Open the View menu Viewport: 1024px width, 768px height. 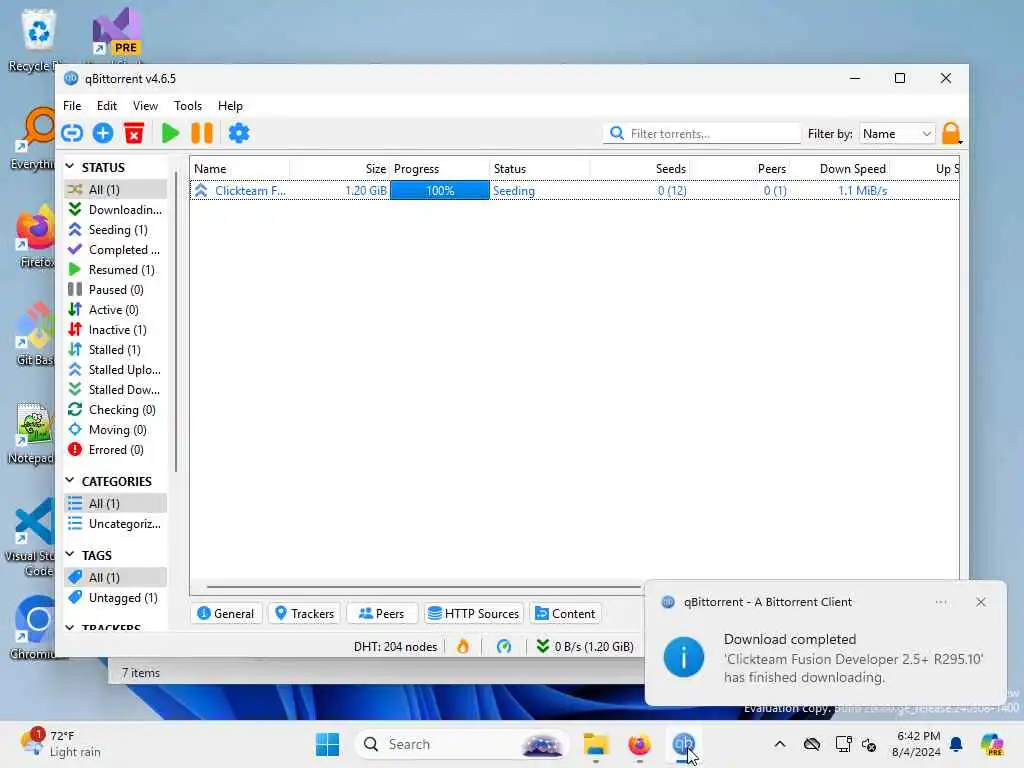pyautogui.click(x=145, y=106)
